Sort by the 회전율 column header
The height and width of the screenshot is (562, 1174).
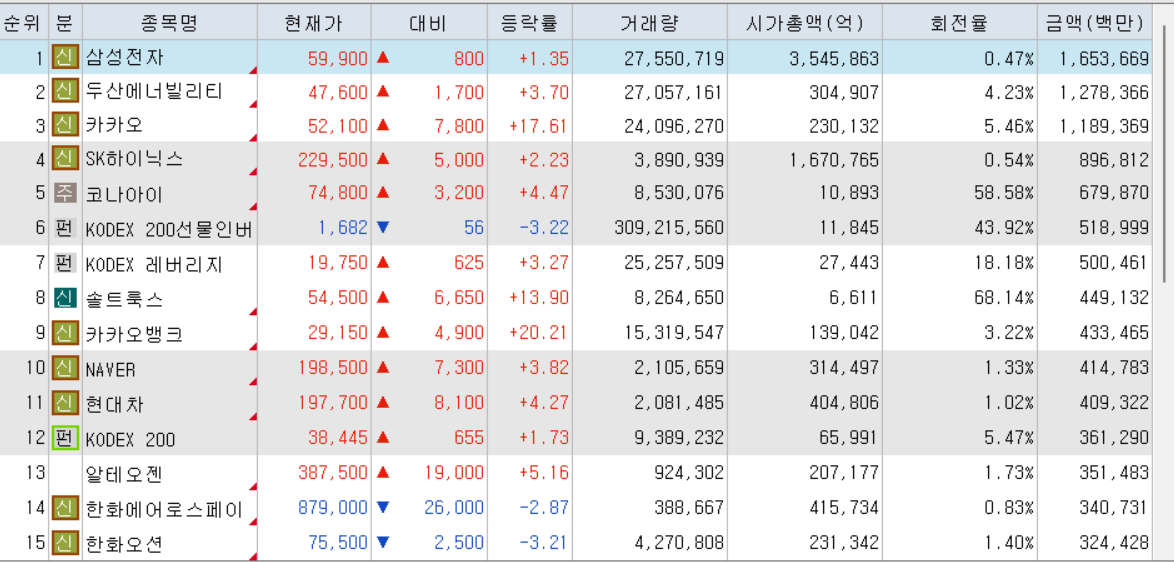pos(961,23)
